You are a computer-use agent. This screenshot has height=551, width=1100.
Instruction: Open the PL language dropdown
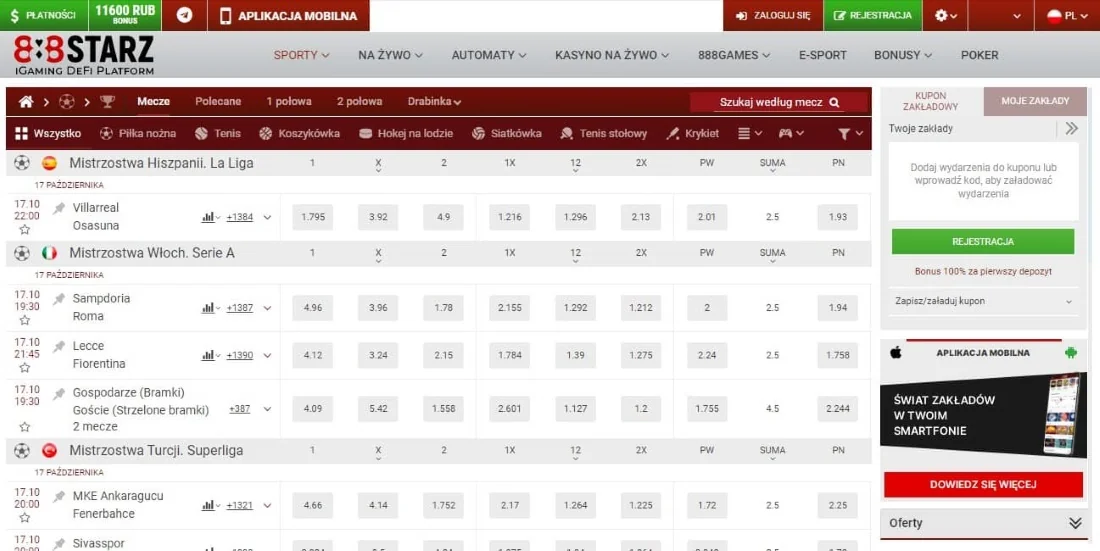[x=1061, y=15]
